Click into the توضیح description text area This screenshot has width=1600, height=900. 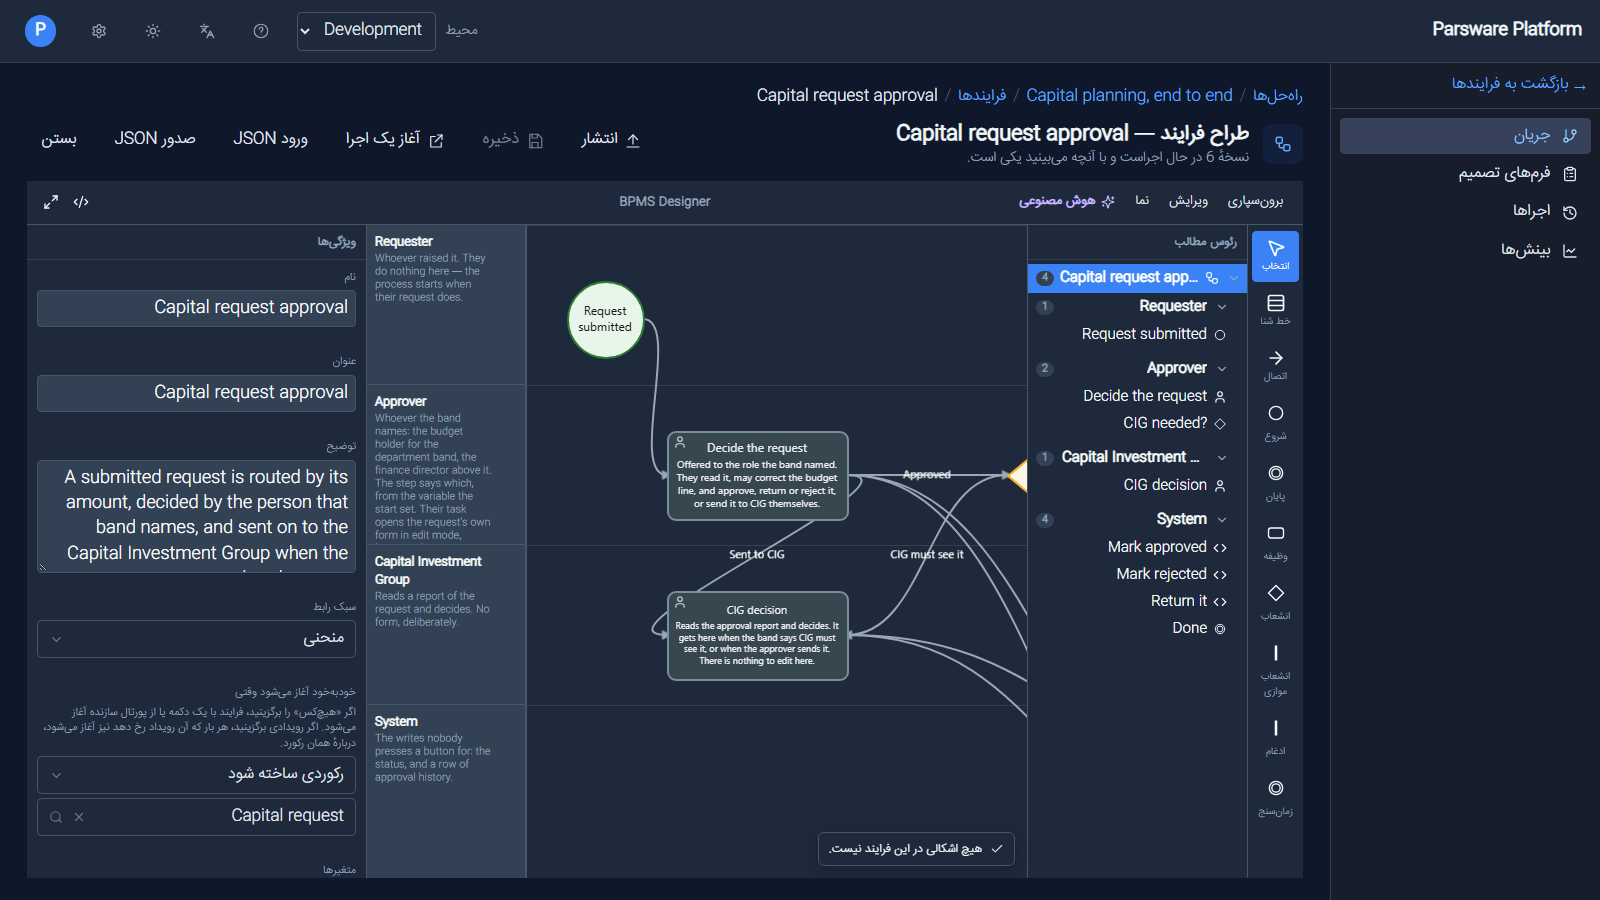(x=196, y=516)
